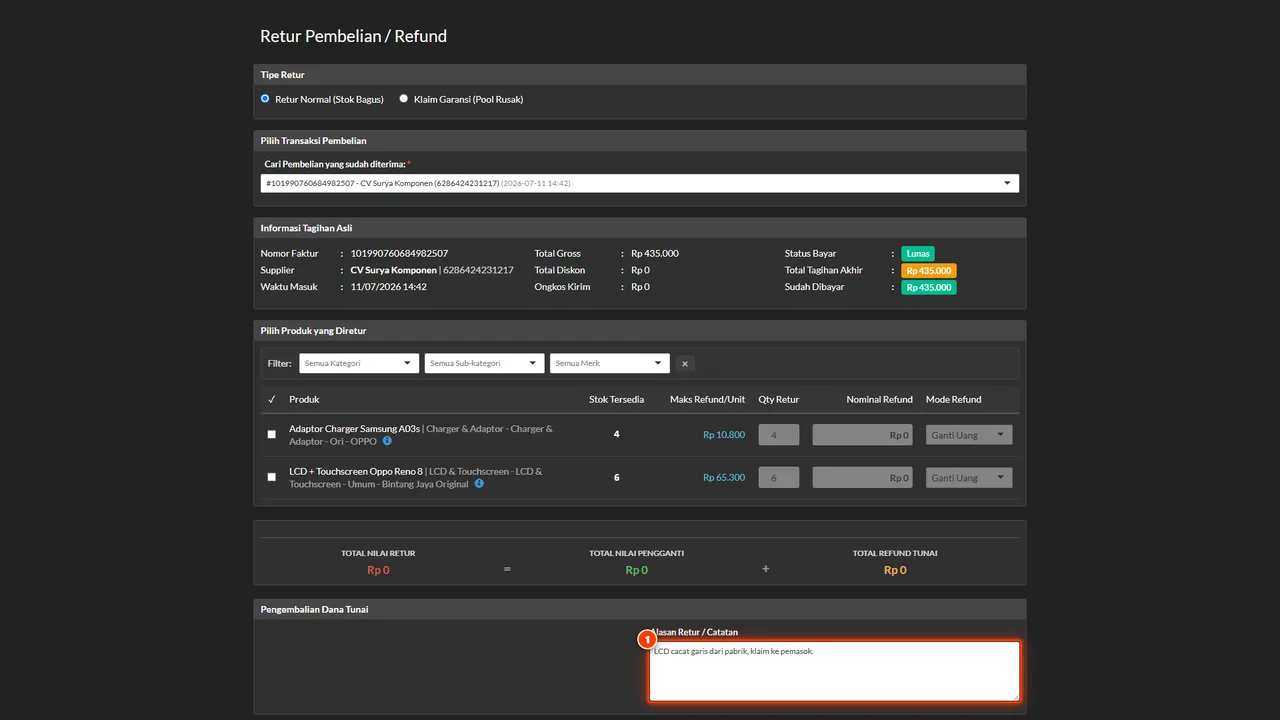Click the orange Total Tagihan Akhir badge
The image size is (1280, 720).
(x=929, y=271)
